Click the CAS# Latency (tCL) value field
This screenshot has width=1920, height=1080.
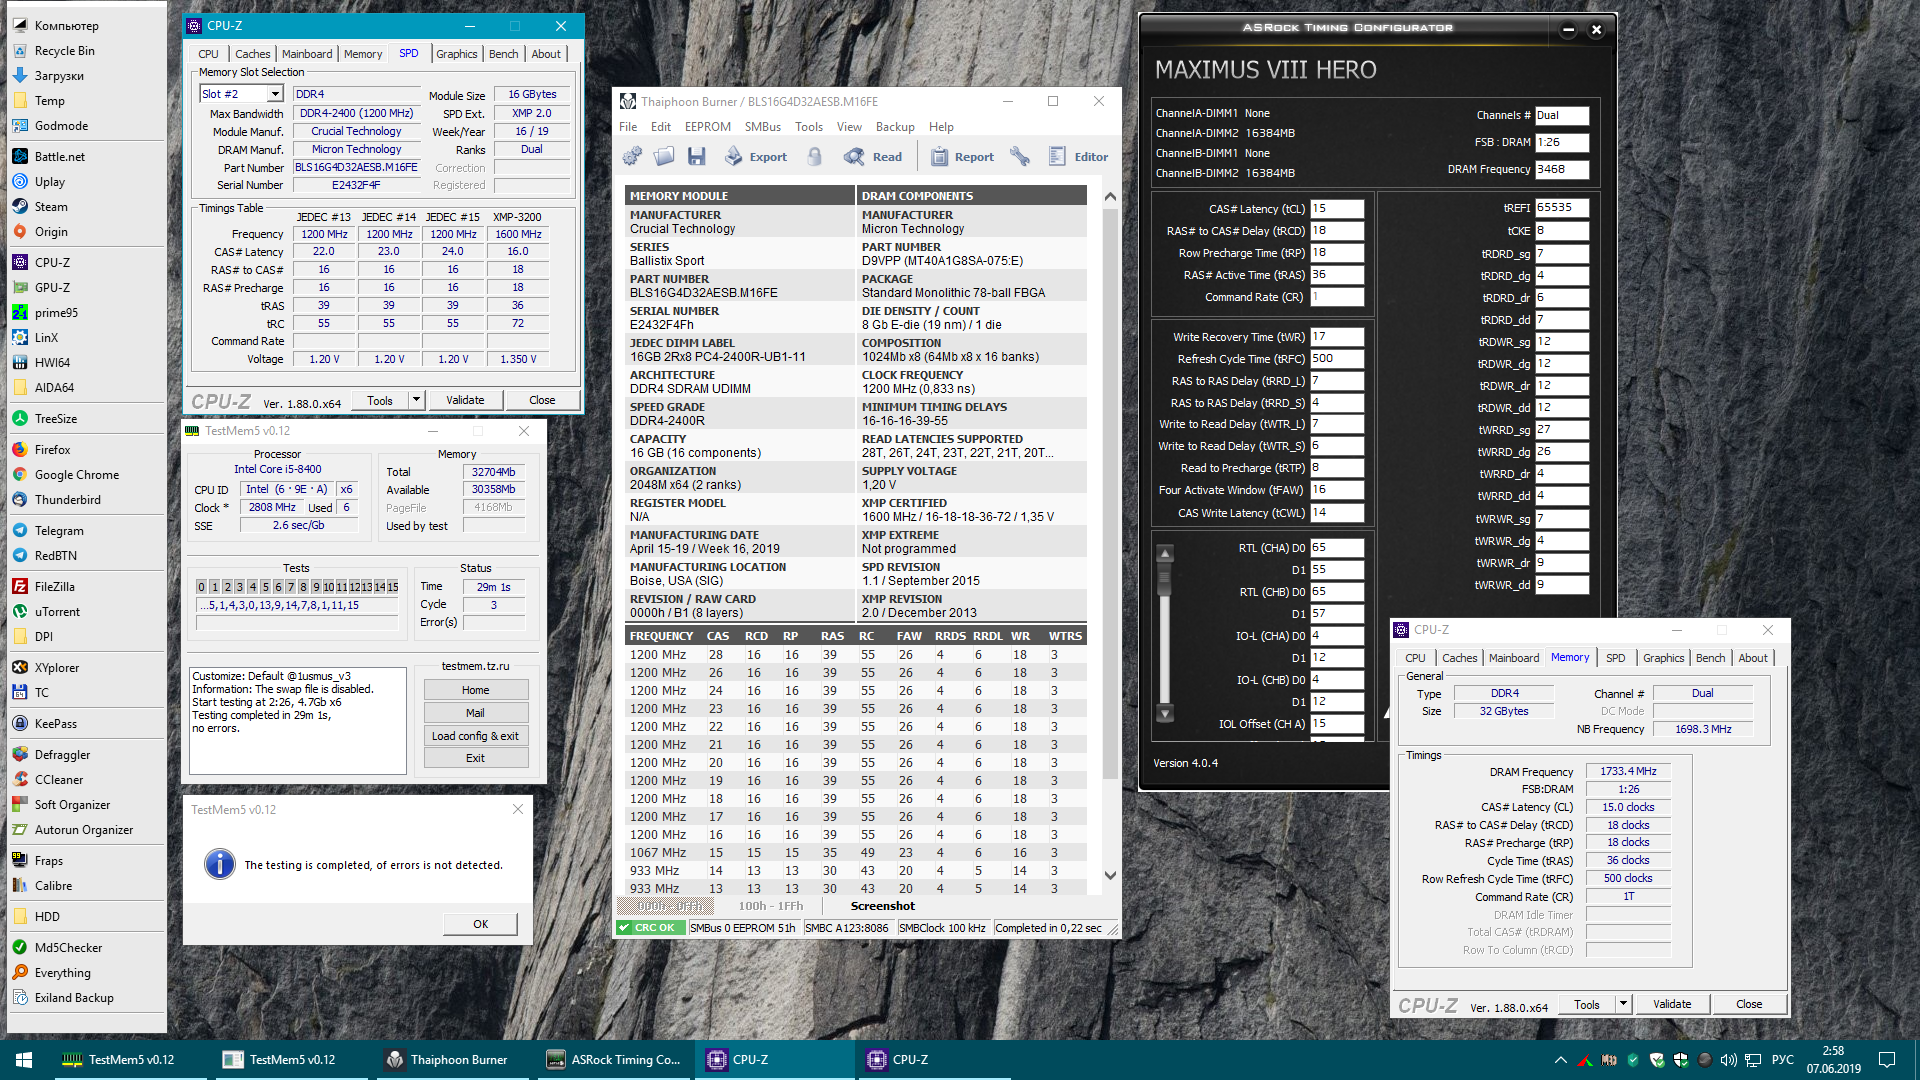(1336, 209)
